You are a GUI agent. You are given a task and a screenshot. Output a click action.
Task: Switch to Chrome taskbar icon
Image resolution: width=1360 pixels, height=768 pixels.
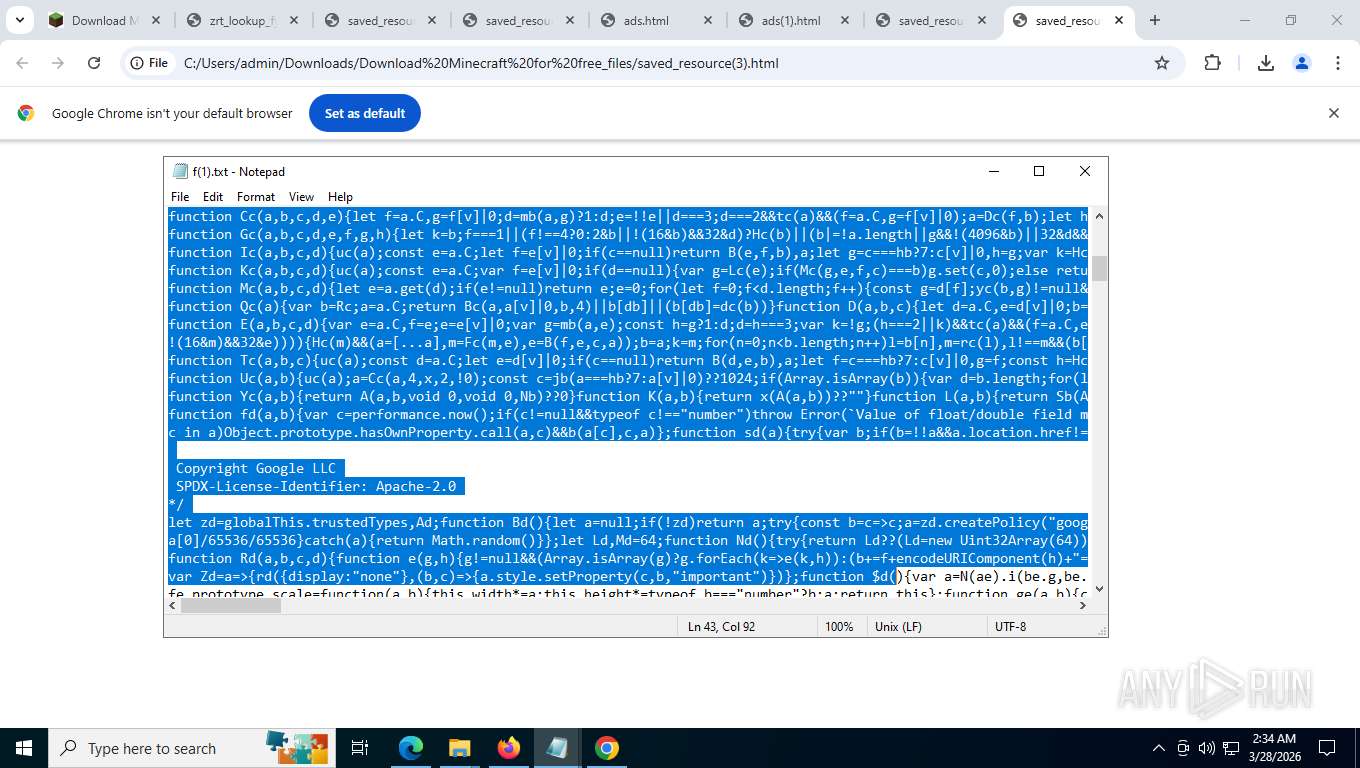pos(606,748)
